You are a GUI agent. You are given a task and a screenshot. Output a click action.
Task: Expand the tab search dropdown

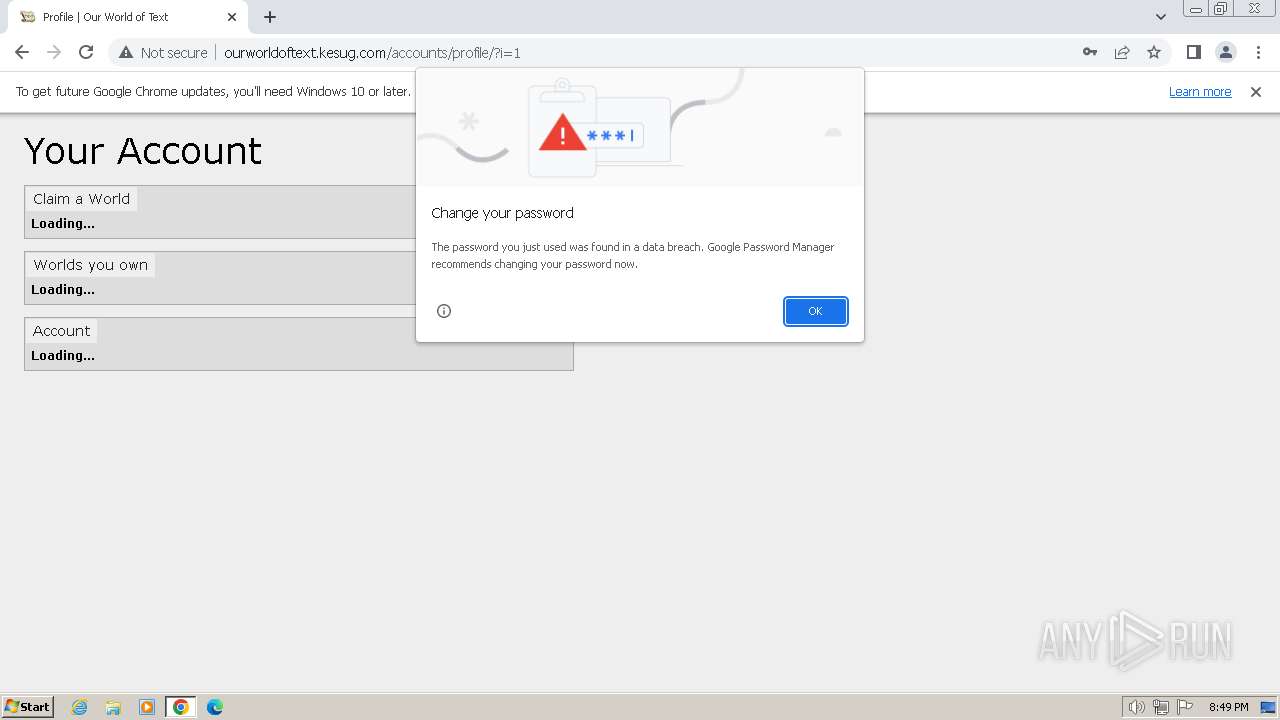[1160, 17]
